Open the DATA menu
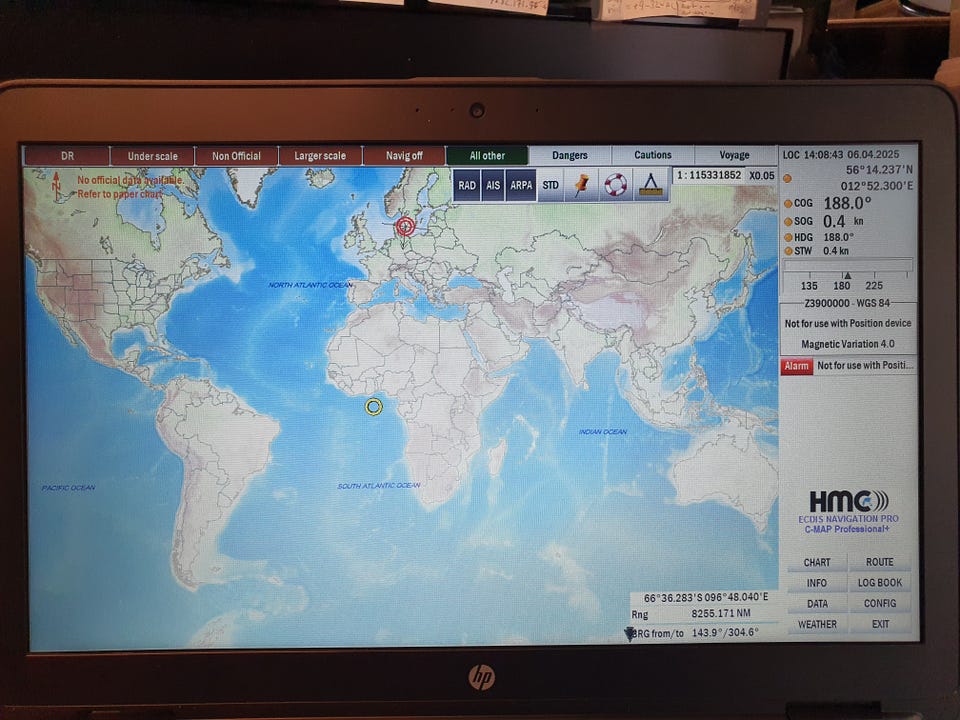This screenshot has height=720, width=960. coord(817,604)
